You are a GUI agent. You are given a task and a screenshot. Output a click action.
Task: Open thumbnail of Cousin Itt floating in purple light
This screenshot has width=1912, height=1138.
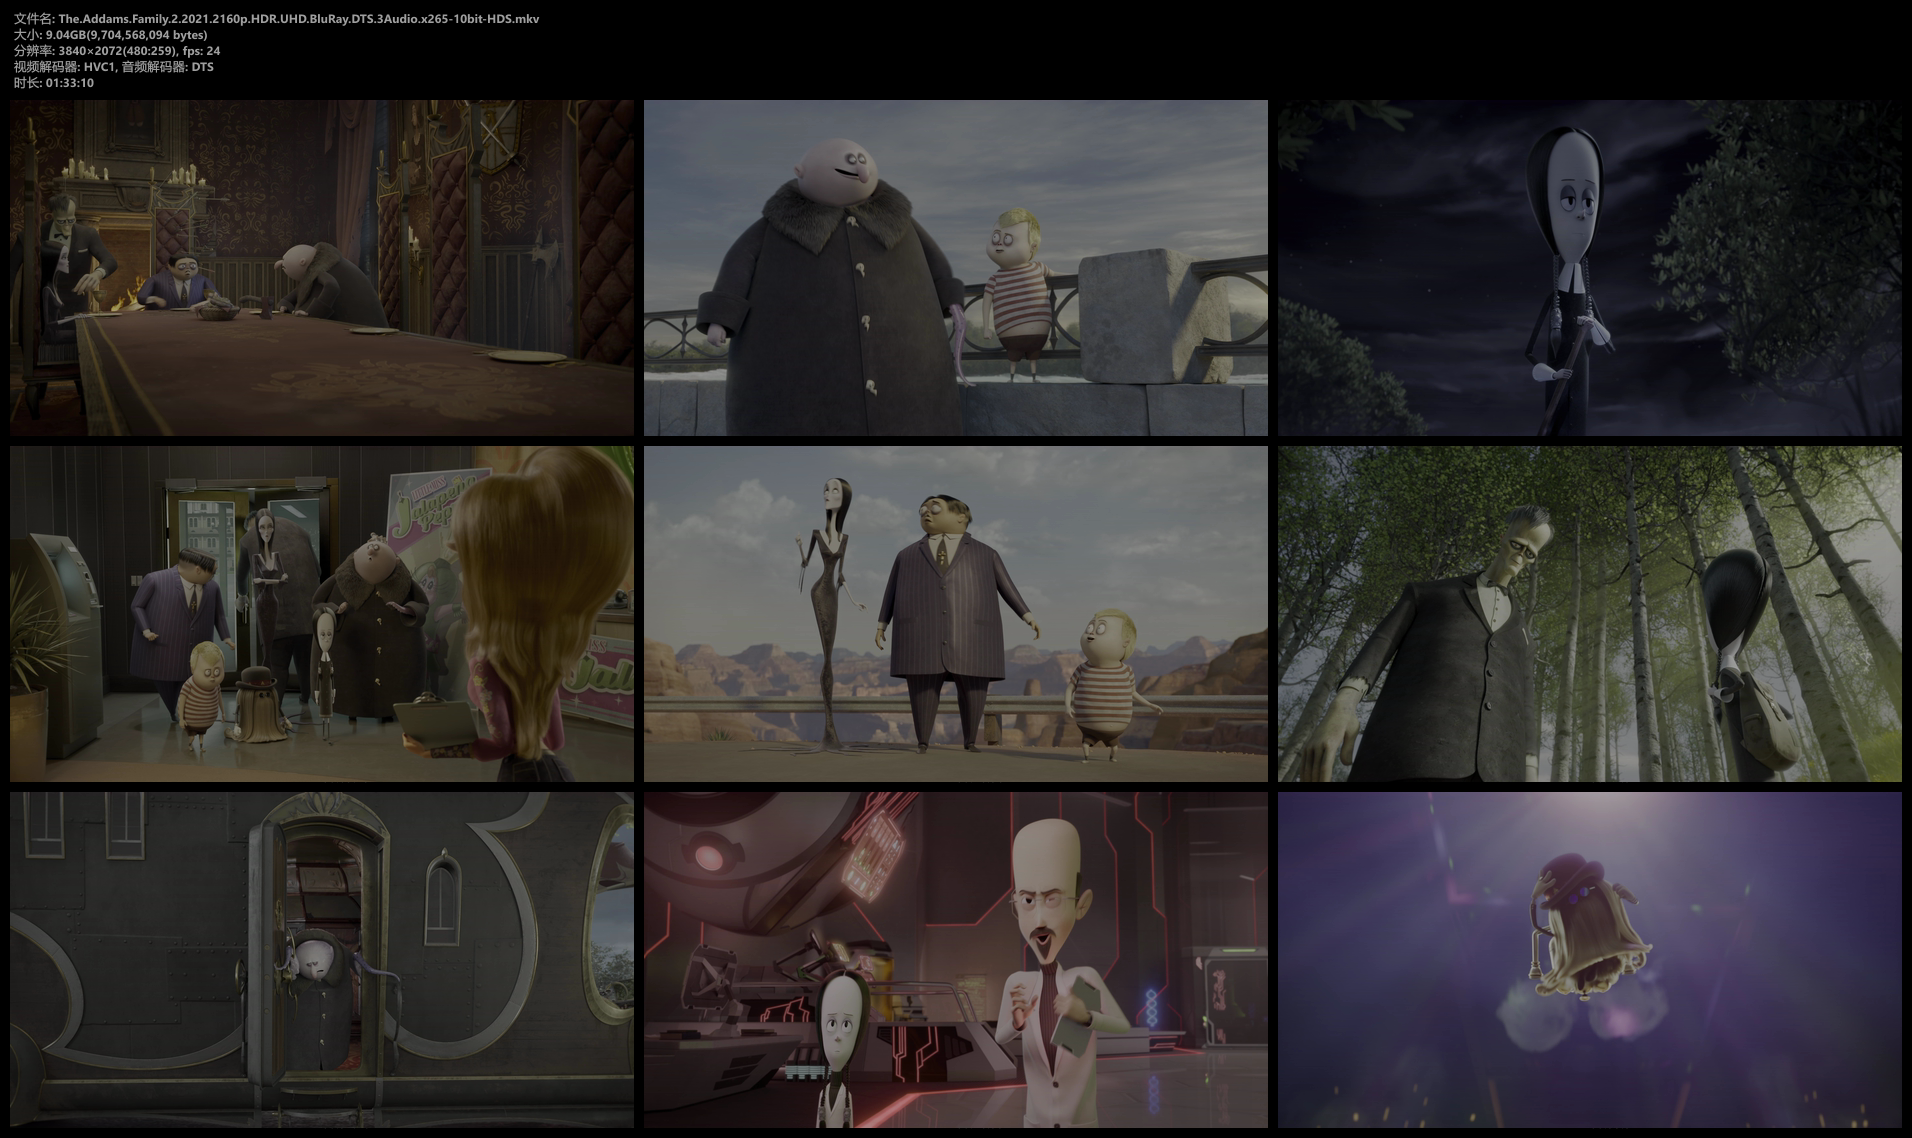[1590, 960]
